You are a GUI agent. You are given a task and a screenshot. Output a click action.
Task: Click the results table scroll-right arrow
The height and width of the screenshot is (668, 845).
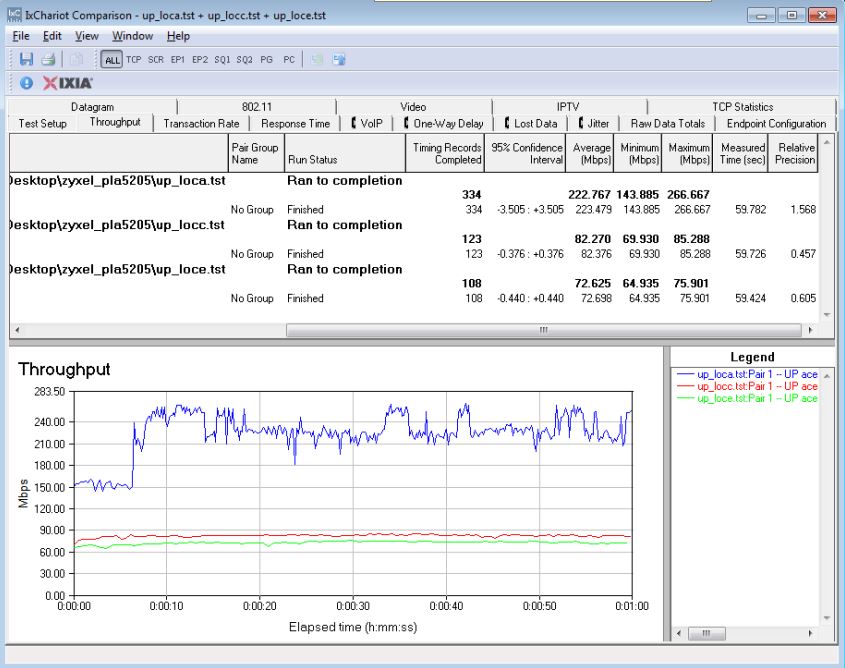(810, 330)
